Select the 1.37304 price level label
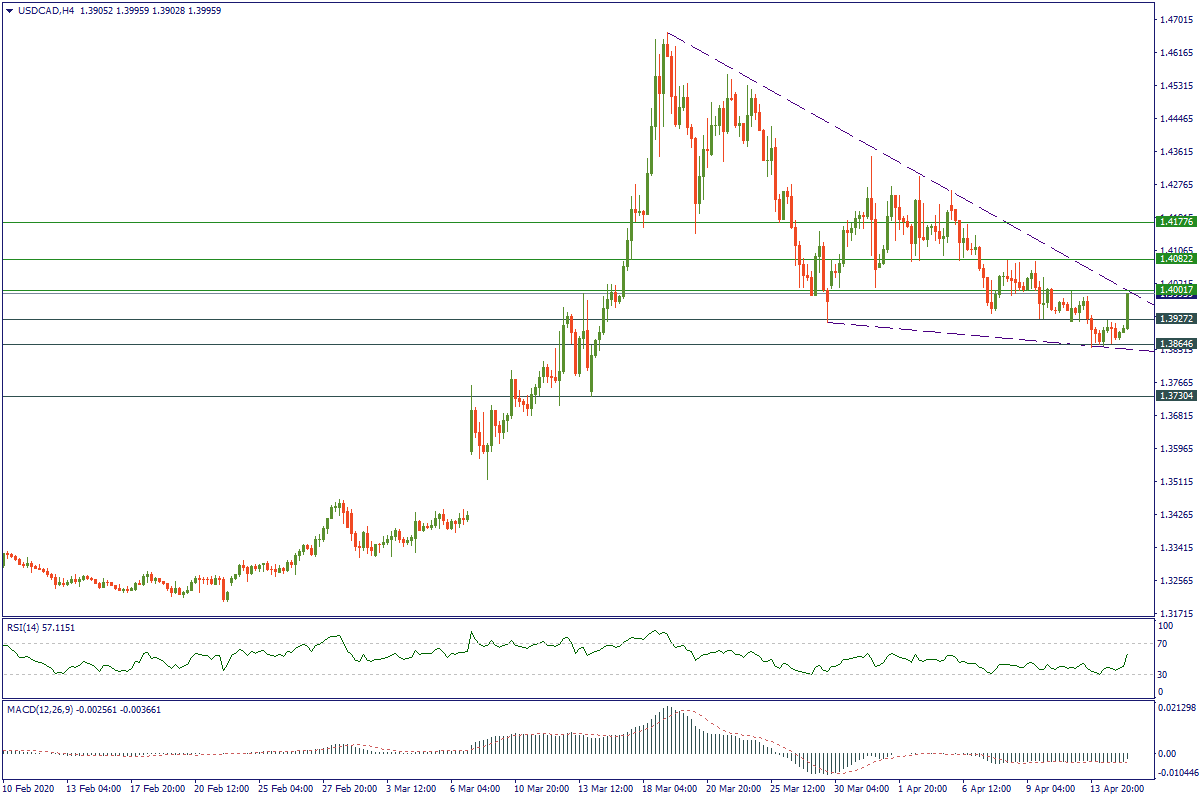Image resolution: width=1200 pixels, height=800 pixels. point(1176,396)
